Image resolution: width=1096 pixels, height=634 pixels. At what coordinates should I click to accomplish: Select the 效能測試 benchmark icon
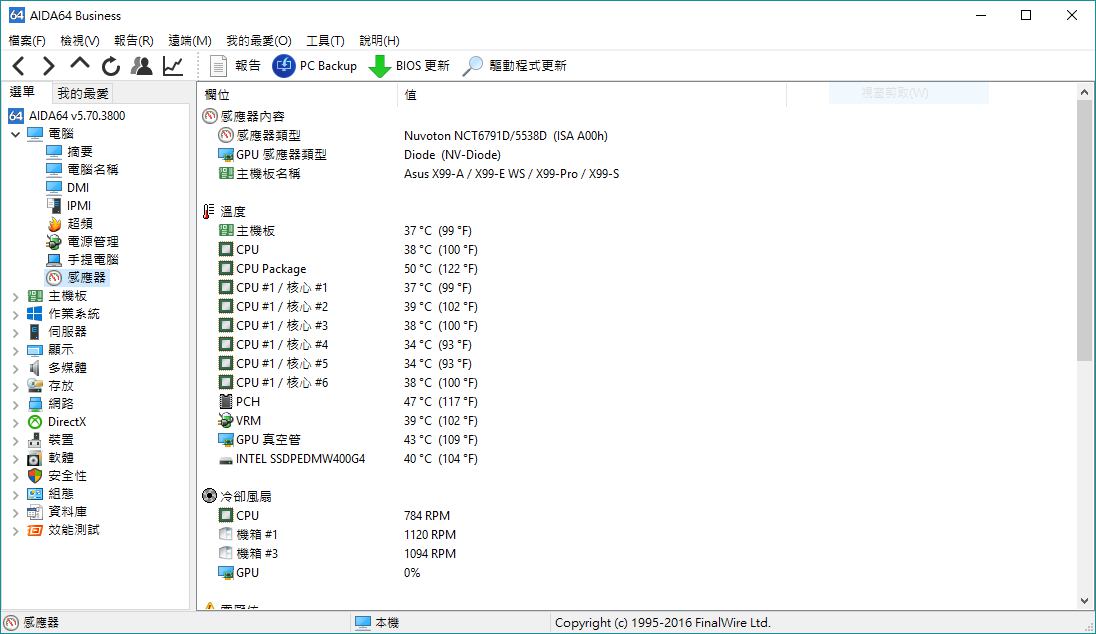tap(34, 530)
